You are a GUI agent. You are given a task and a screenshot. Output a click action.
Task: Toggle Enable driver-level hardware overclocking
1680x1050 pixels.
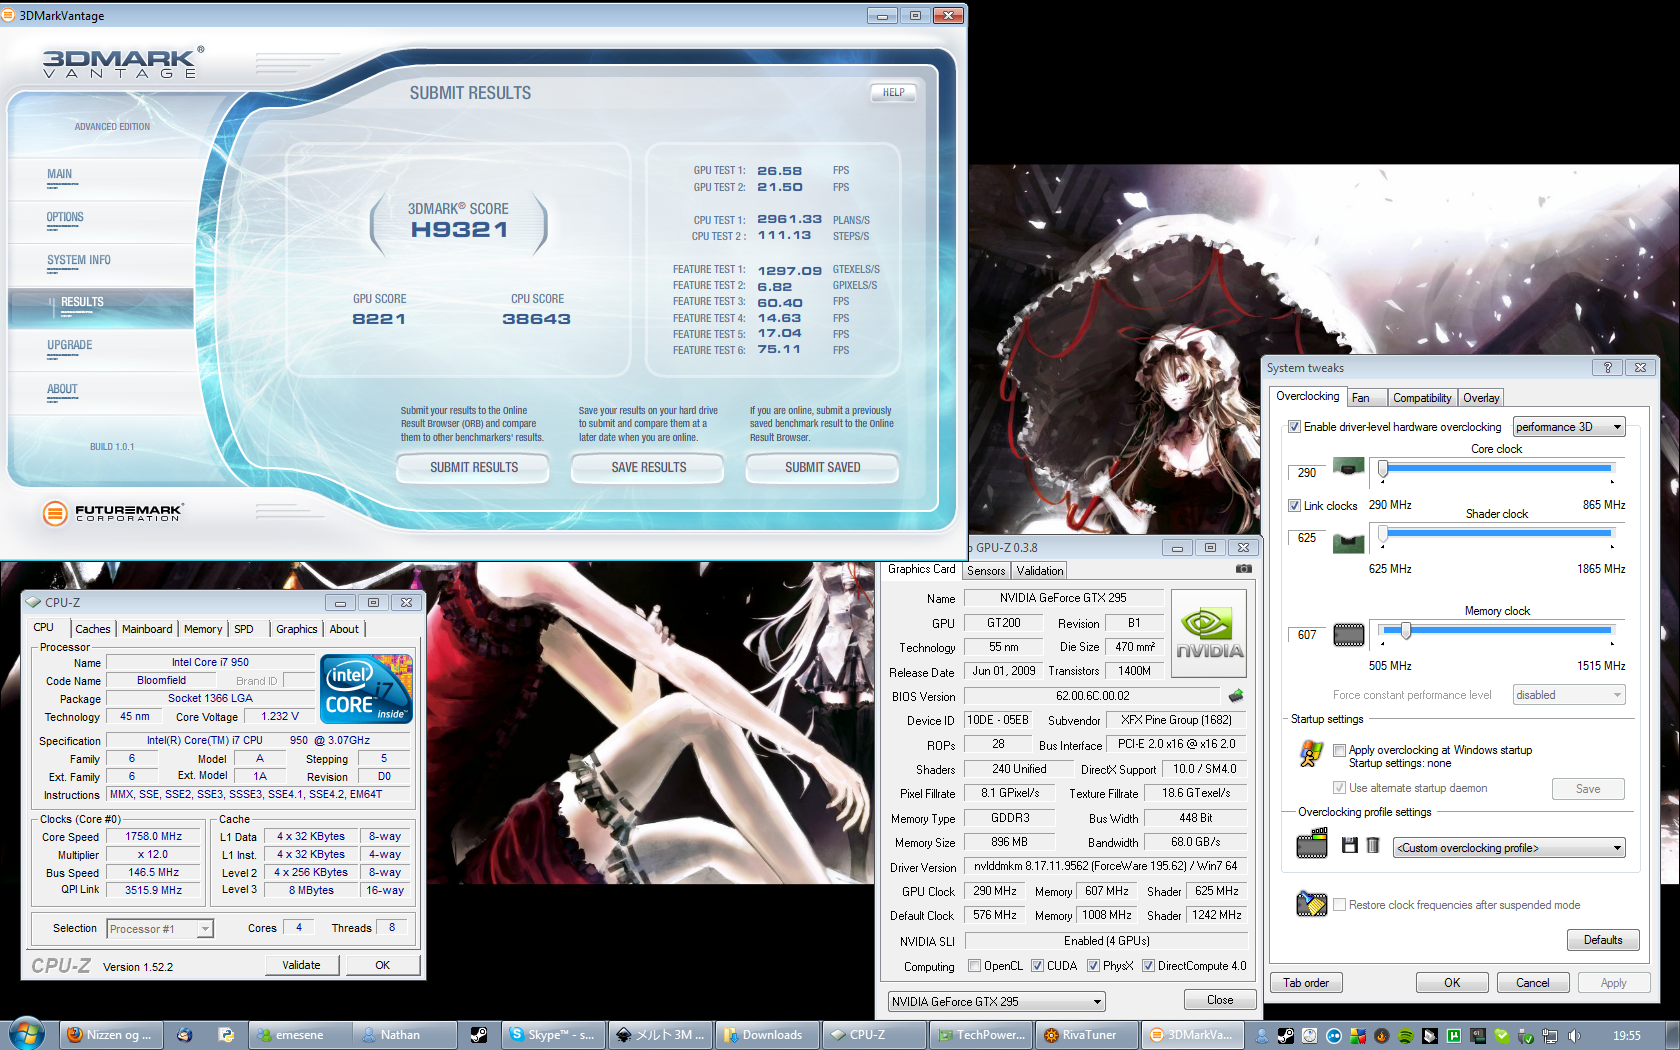coord(1294,427)
